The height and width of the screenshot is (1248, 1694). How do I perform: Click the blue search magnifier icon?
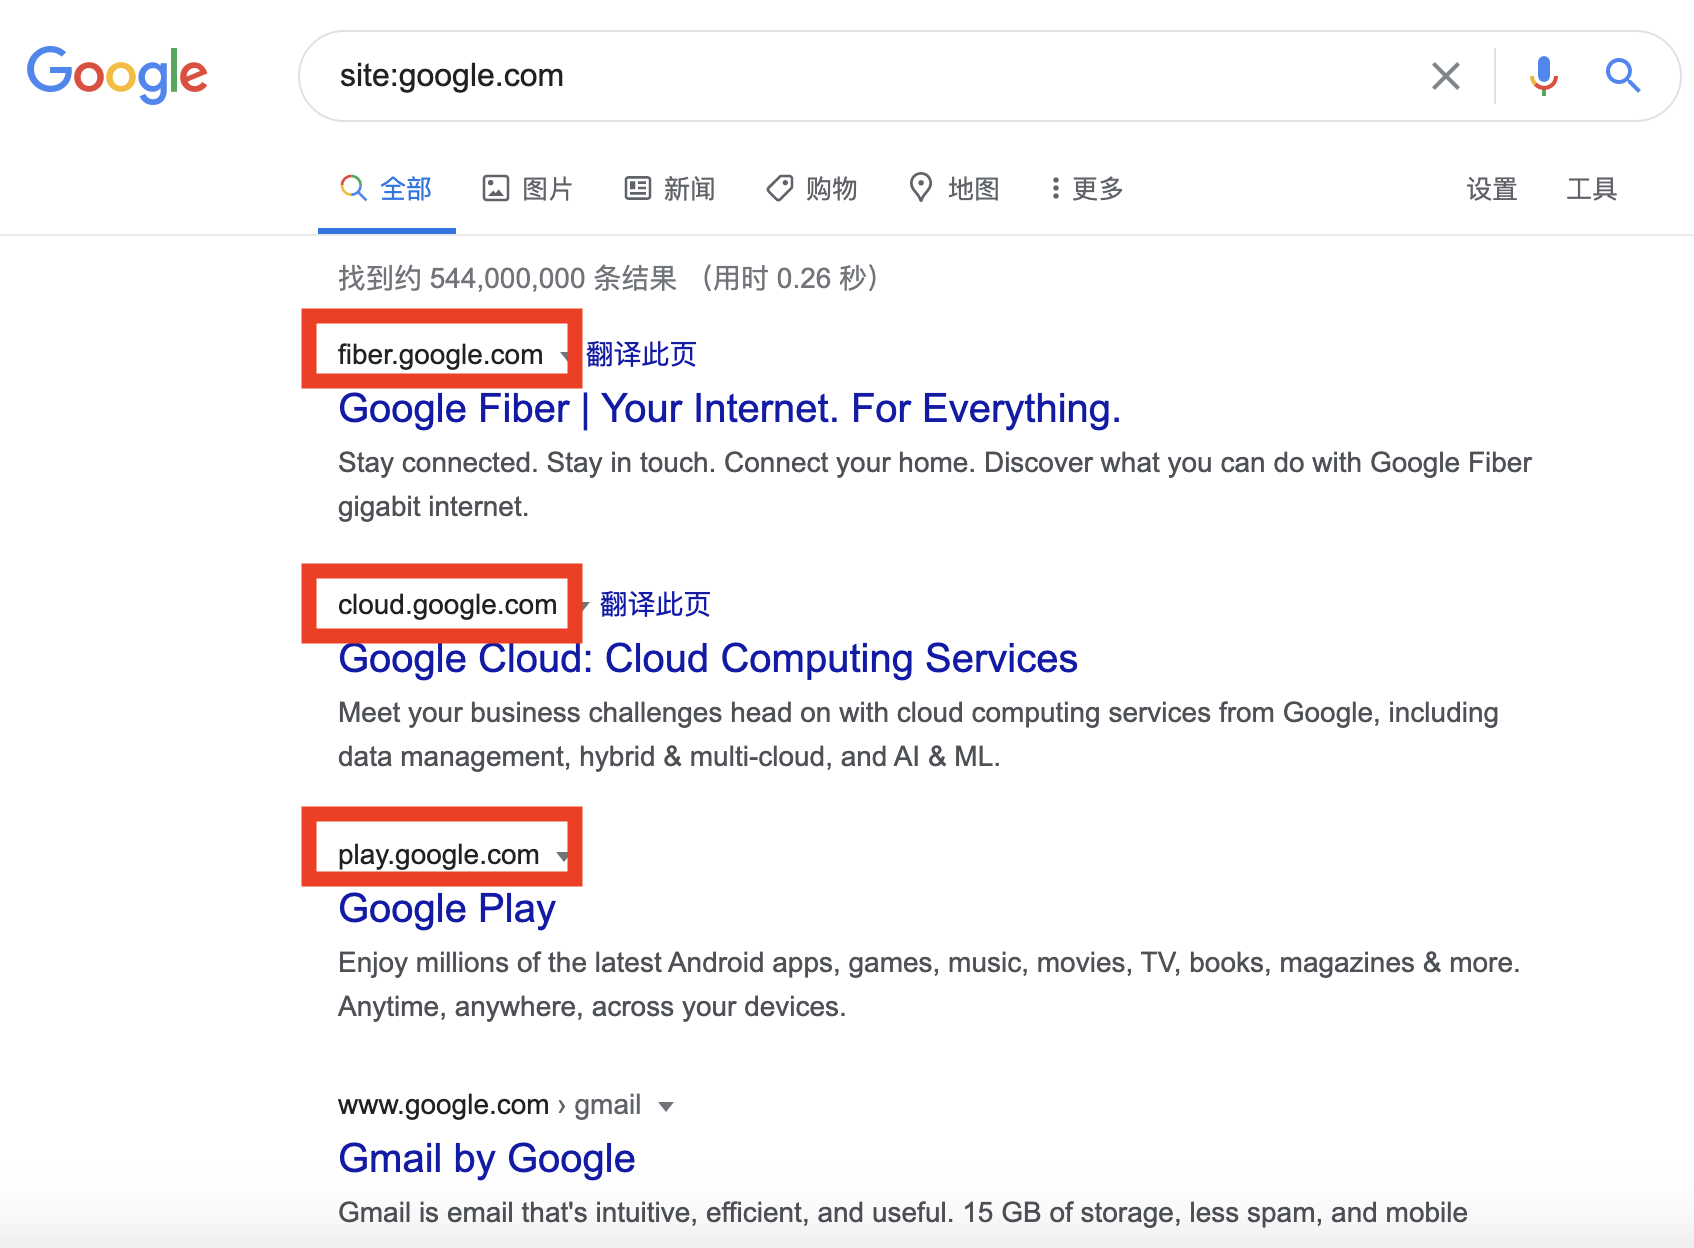click(x=1622, y=76)
